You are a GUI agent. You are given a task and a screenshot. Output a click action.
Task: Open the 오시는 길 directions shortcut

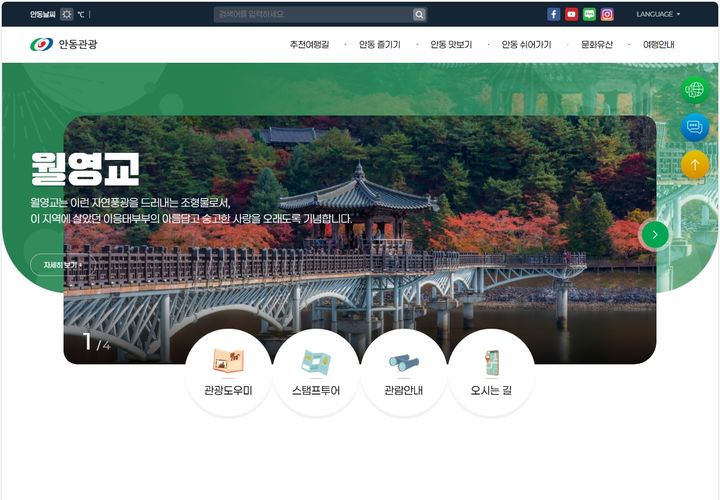point(491,372)
